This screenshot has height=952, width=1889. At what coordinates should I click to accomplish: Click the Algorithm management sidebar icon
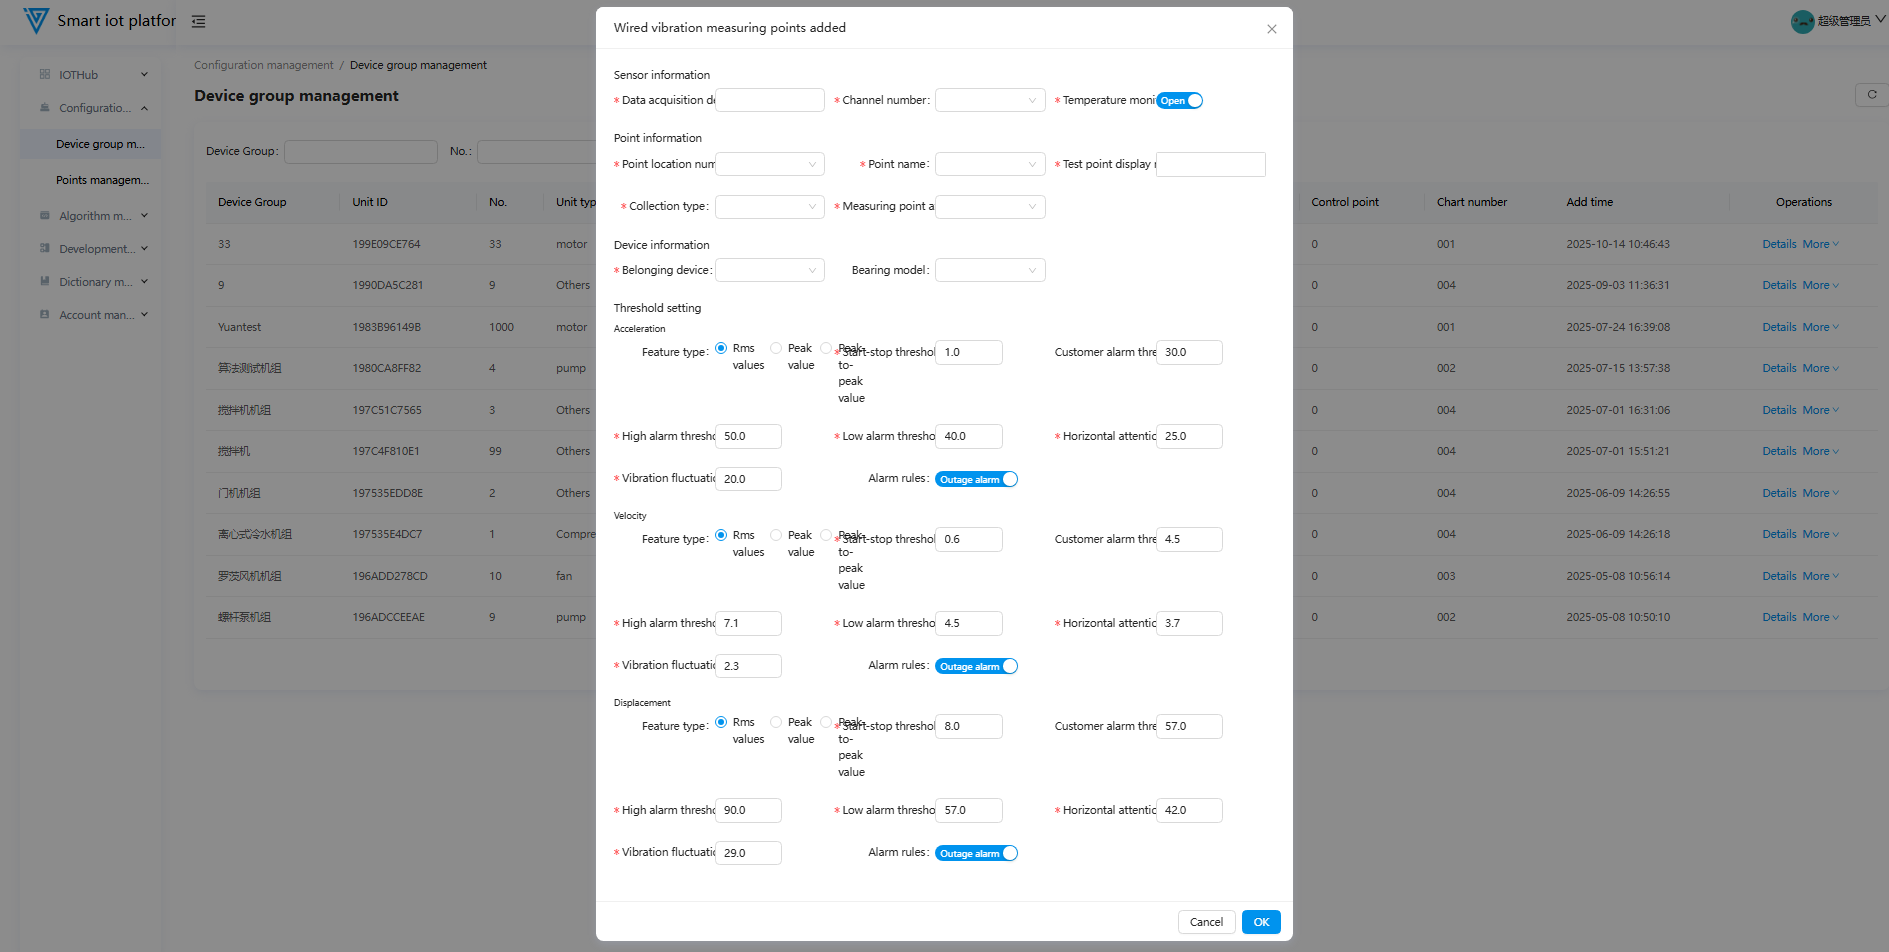(45, 216)
